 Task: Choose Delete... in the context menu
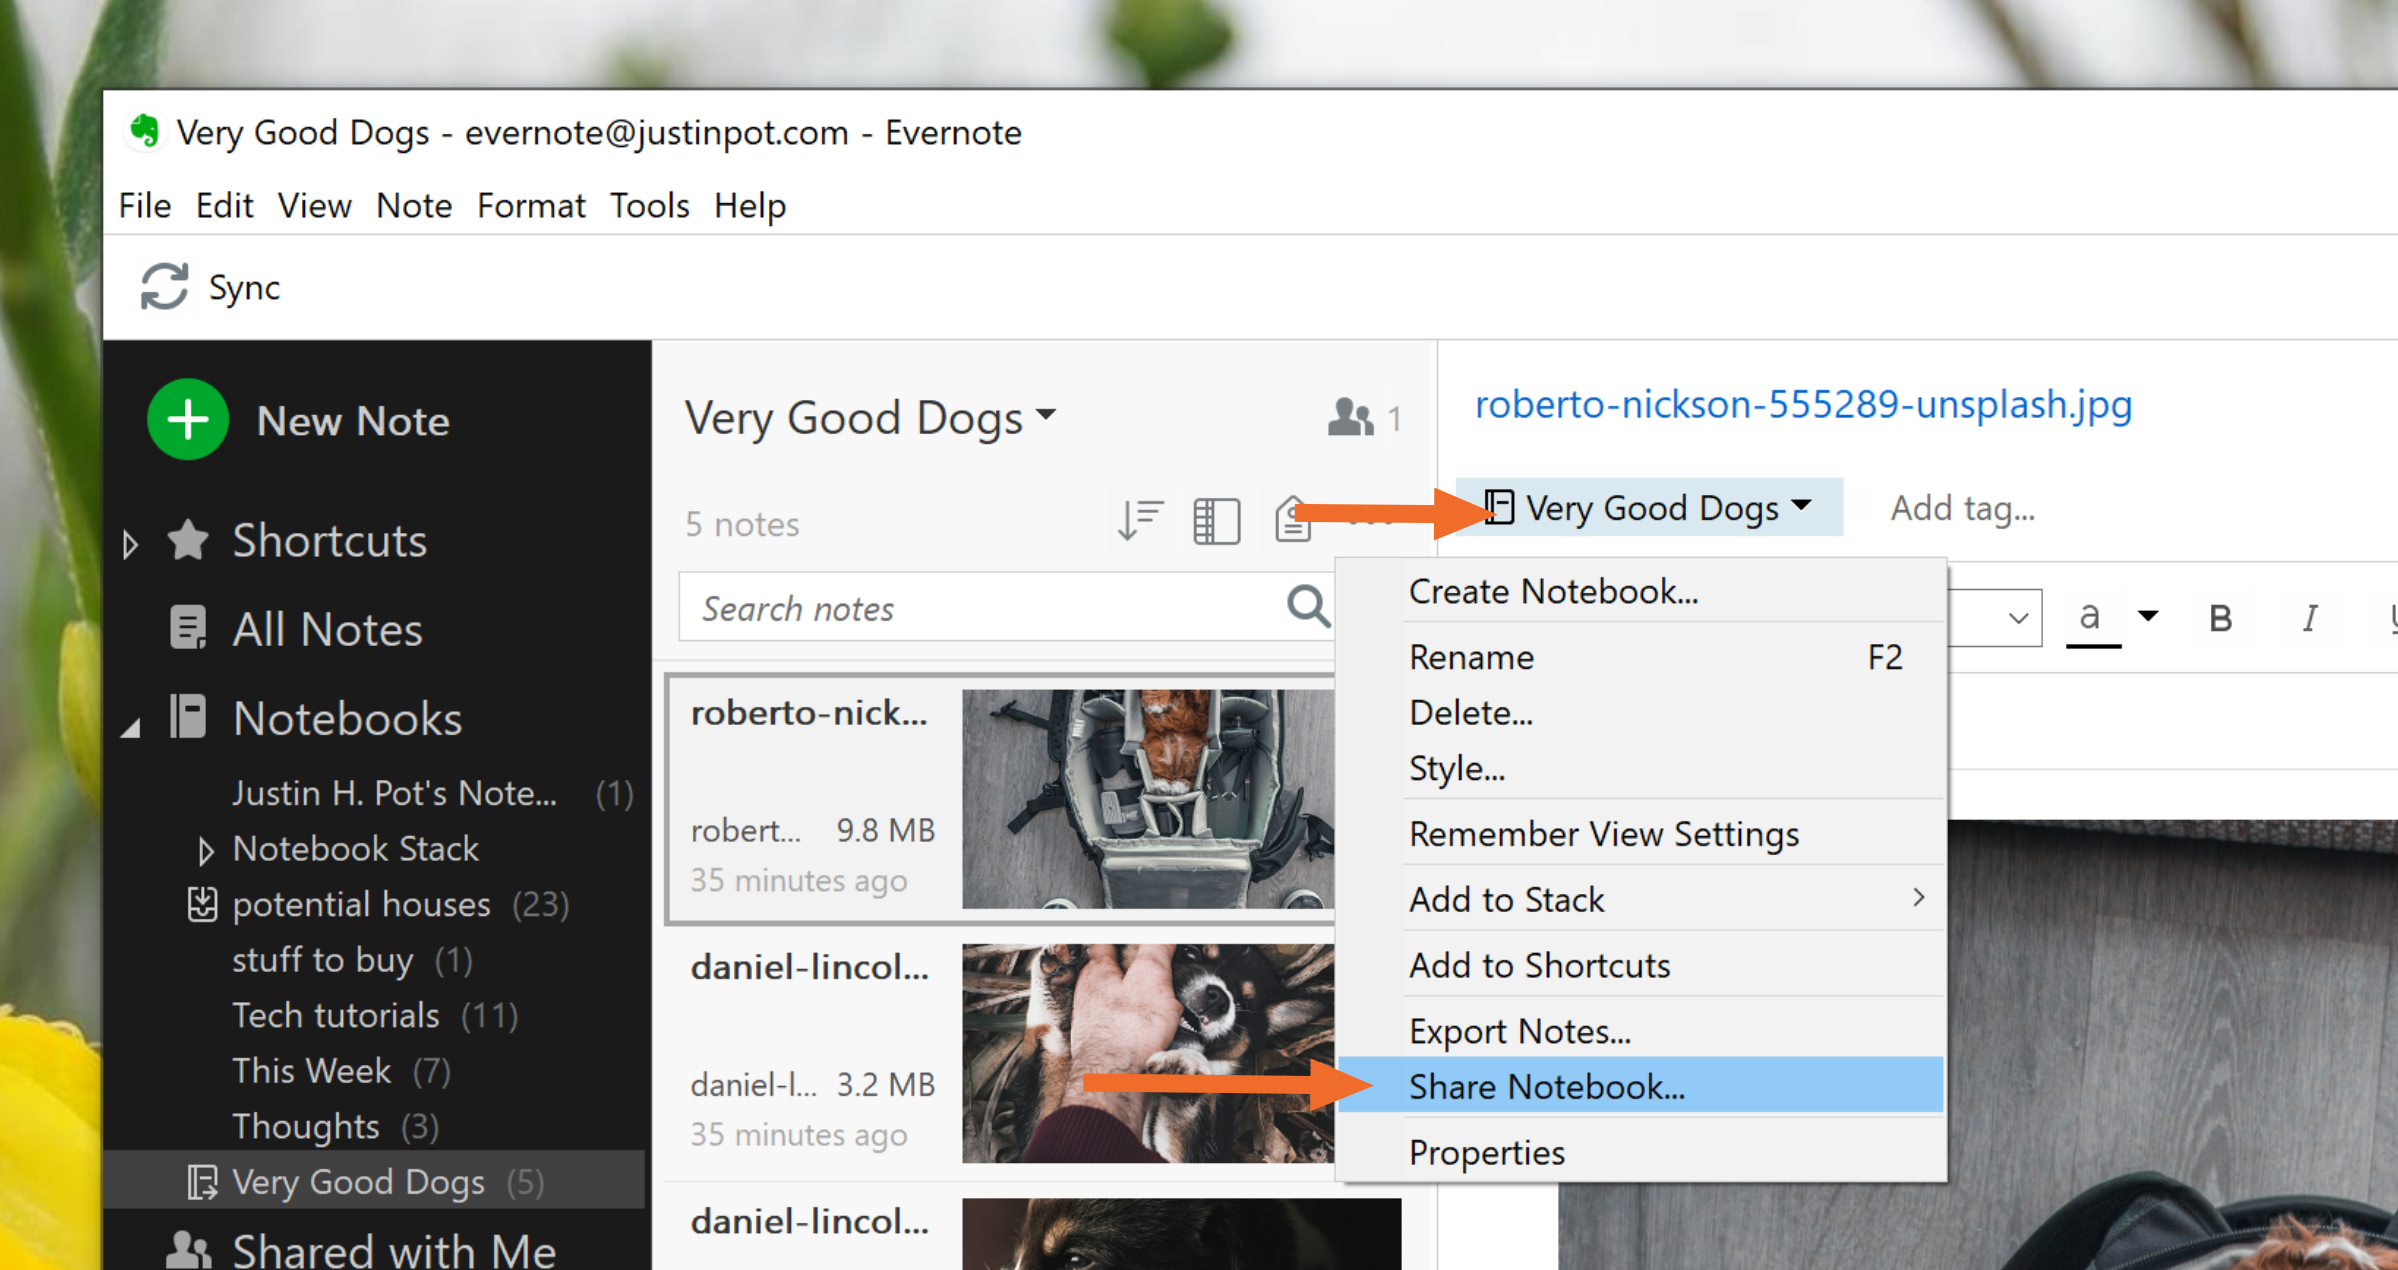(1640, 713)
